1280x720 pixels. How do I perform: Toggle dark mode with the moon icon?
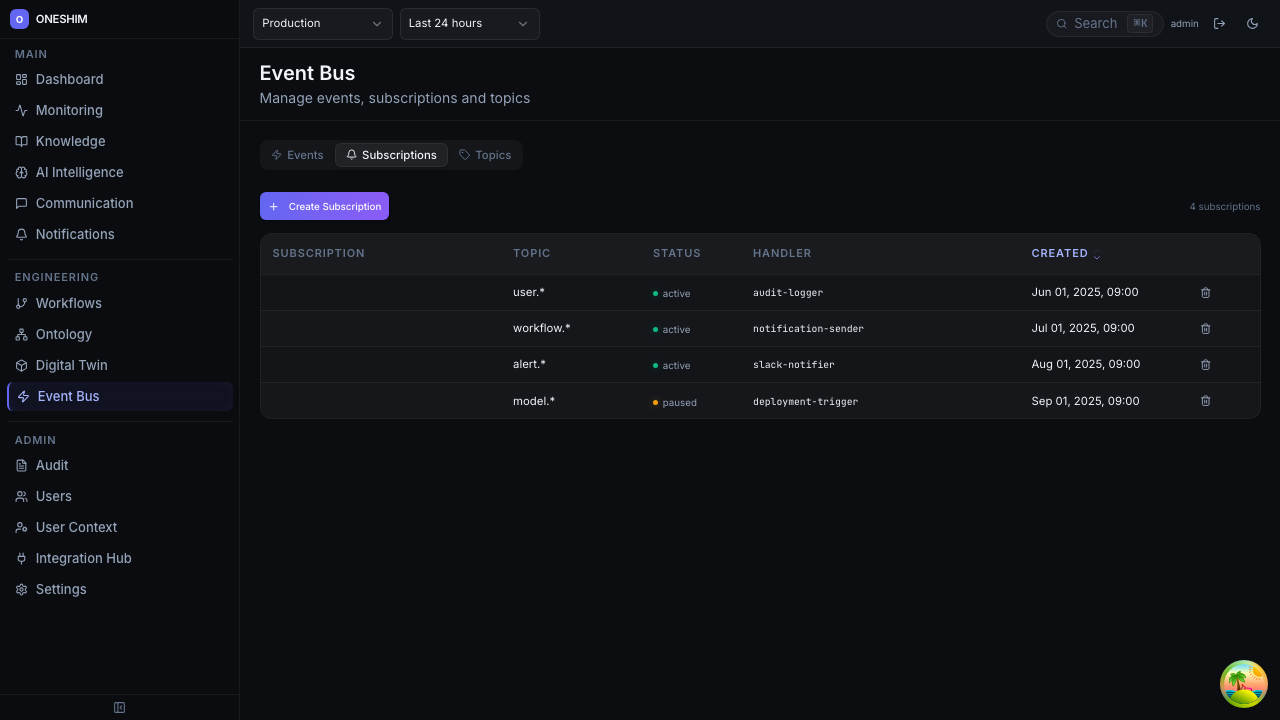(x=1252, y=23)
